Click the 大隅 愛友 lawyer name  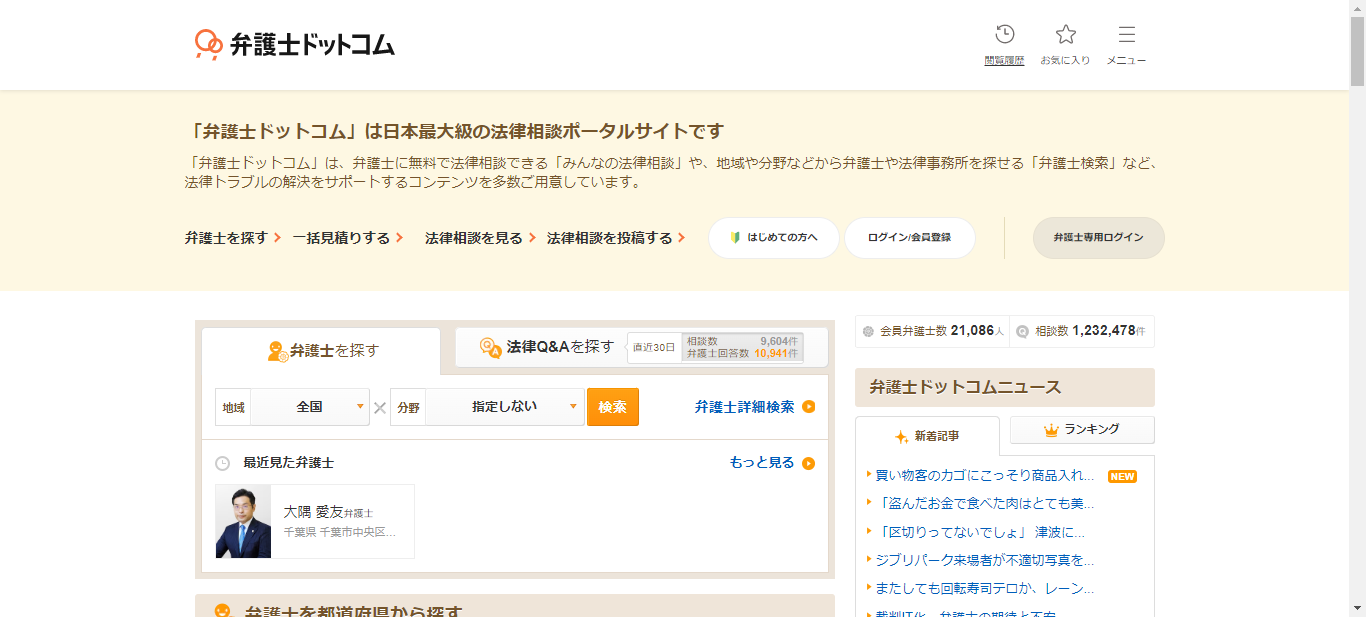pos(313,511)
